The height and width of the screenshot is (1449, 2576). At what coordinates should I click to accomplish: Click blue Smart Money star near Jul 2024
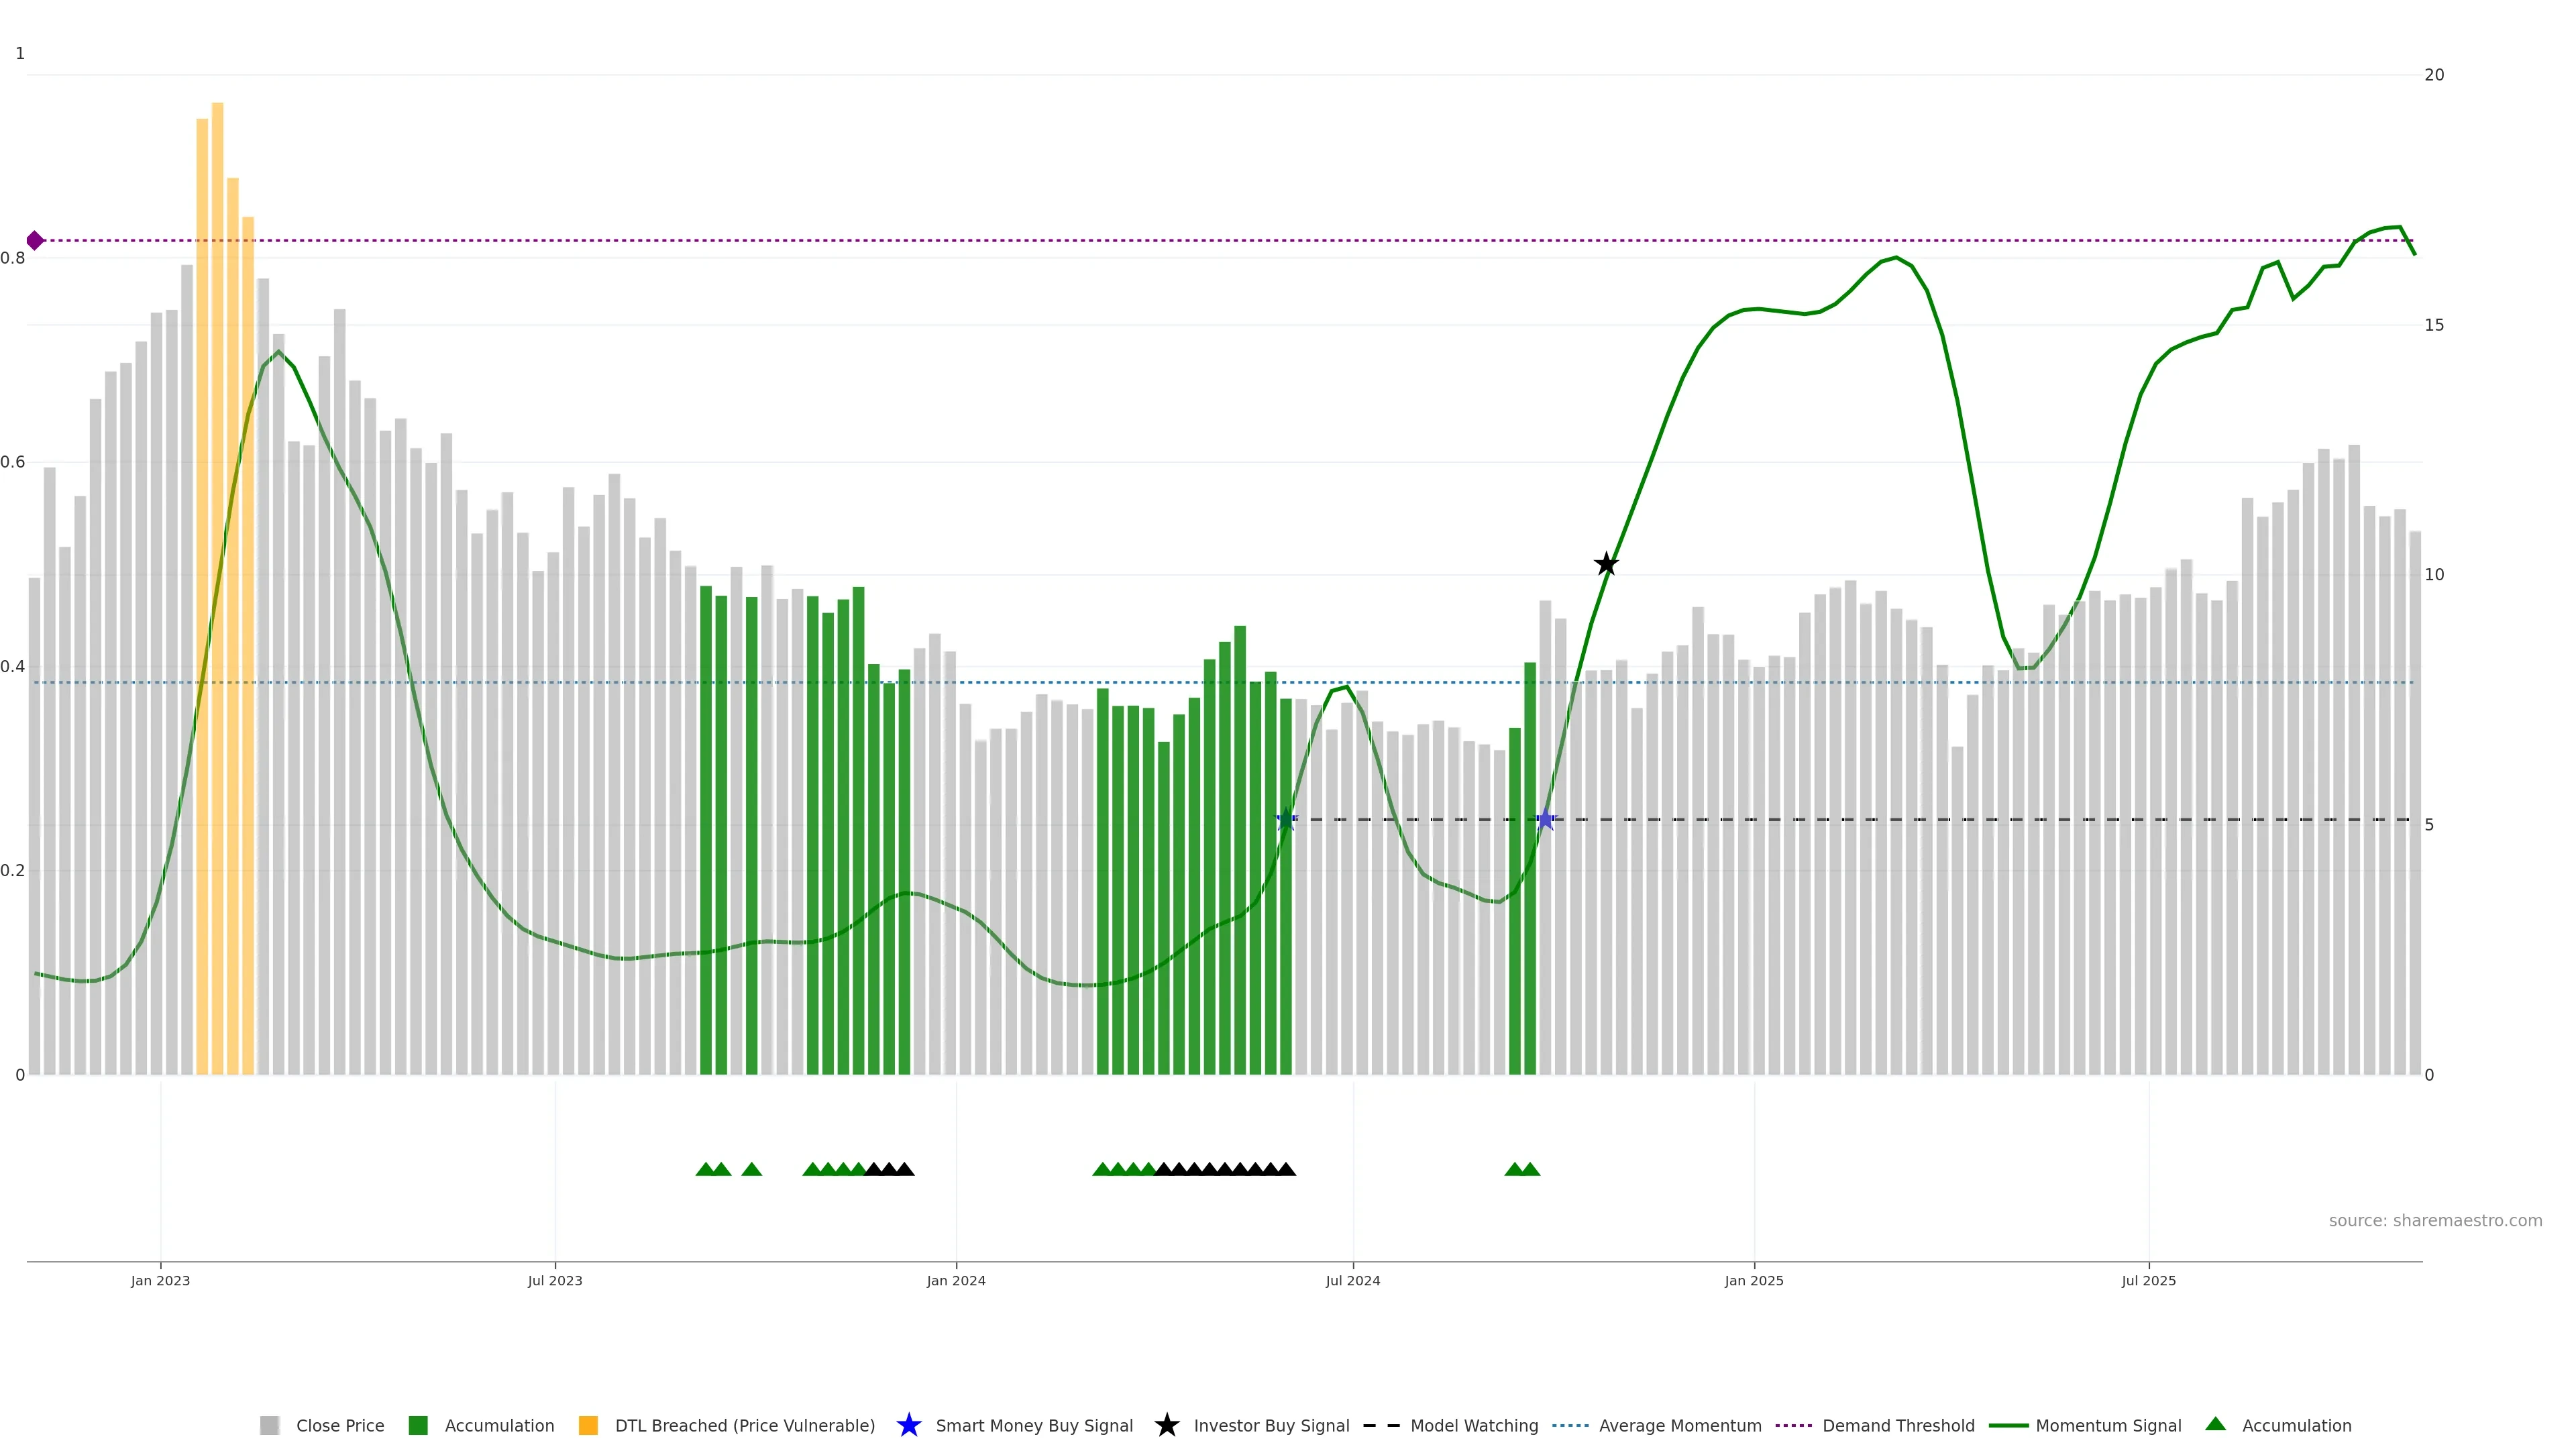(1286, 820)
